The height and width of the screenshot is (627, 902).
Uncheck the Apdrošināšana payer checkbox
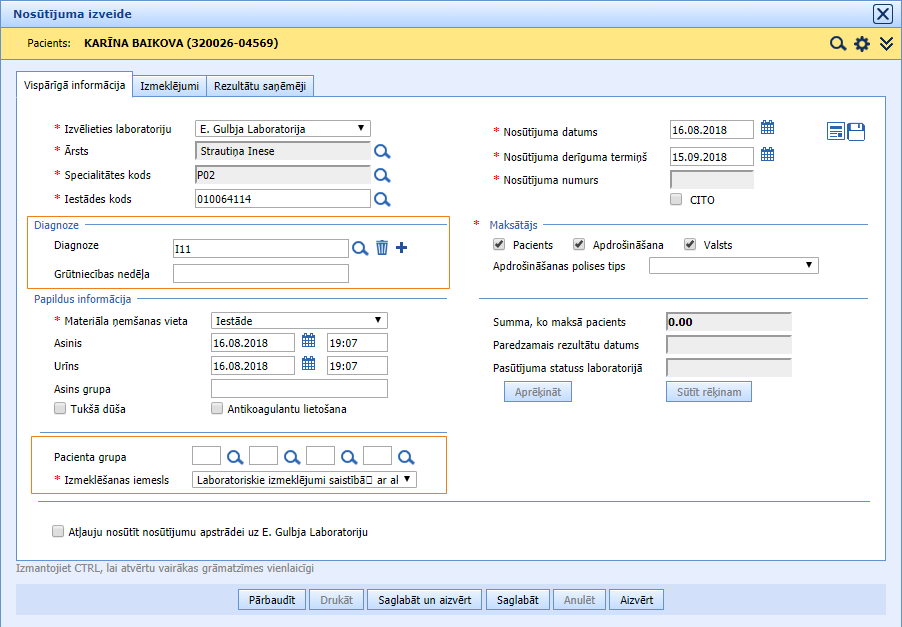[579, 245]
